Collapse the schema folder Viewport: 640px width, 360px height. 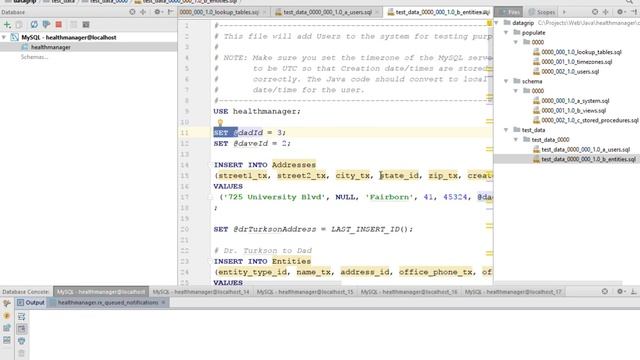[506, 81]
